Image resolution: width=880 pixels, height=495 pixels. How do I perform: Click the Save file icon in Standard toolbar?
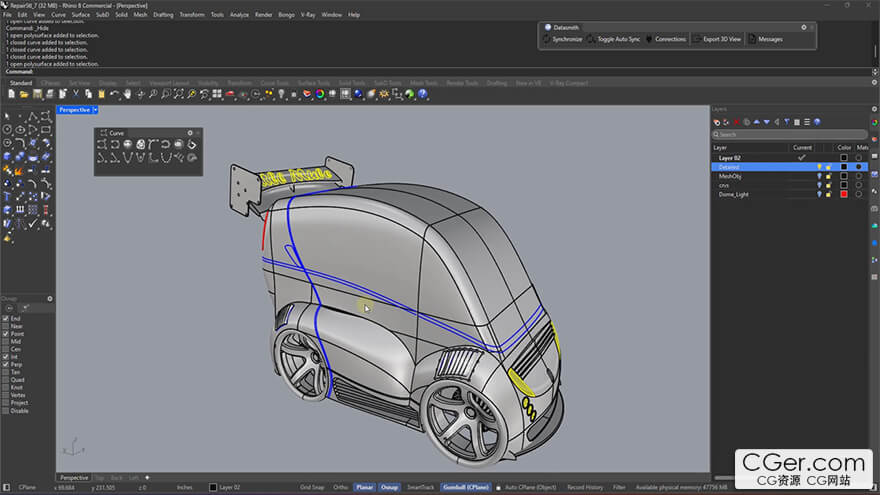tap(37, 94)
